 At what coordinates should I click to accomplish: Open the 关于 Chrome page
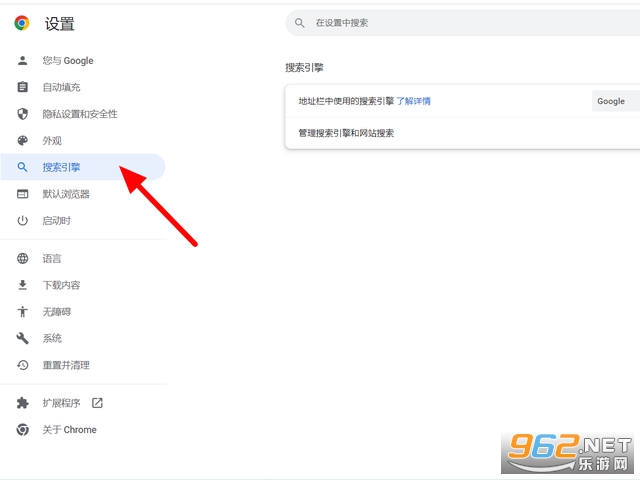[x=69, y=430]
